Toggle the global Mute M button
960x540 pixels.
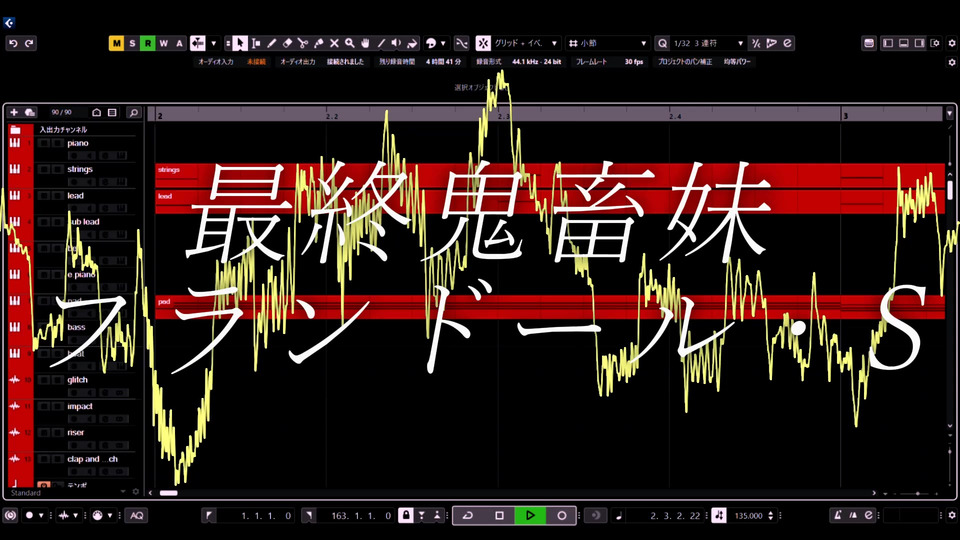tap(116, 43)
